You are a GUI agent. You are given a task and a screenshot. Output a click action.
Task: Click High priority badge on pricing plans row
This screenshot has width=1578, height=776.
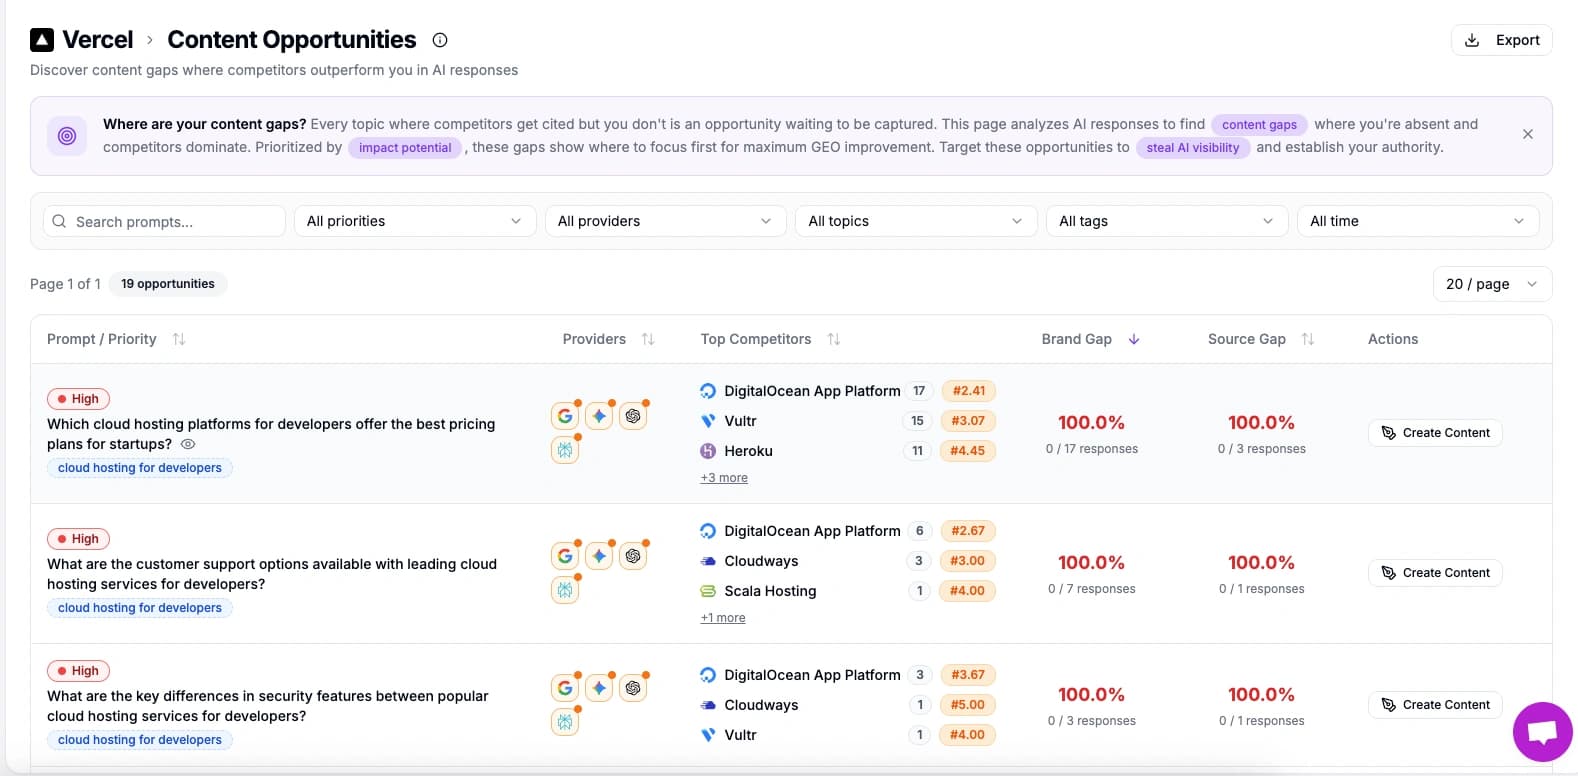click(x=78, y=399)
